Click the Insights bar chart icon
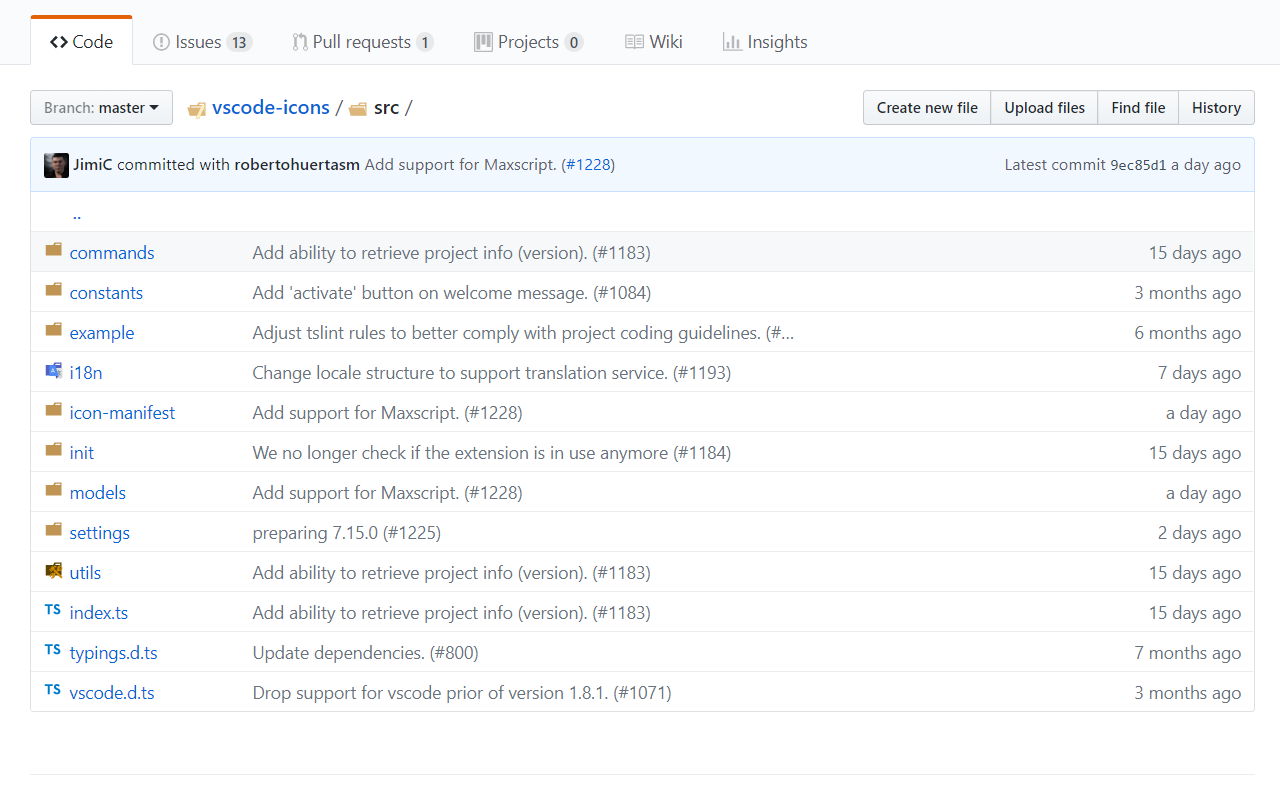 coord(732,42)
